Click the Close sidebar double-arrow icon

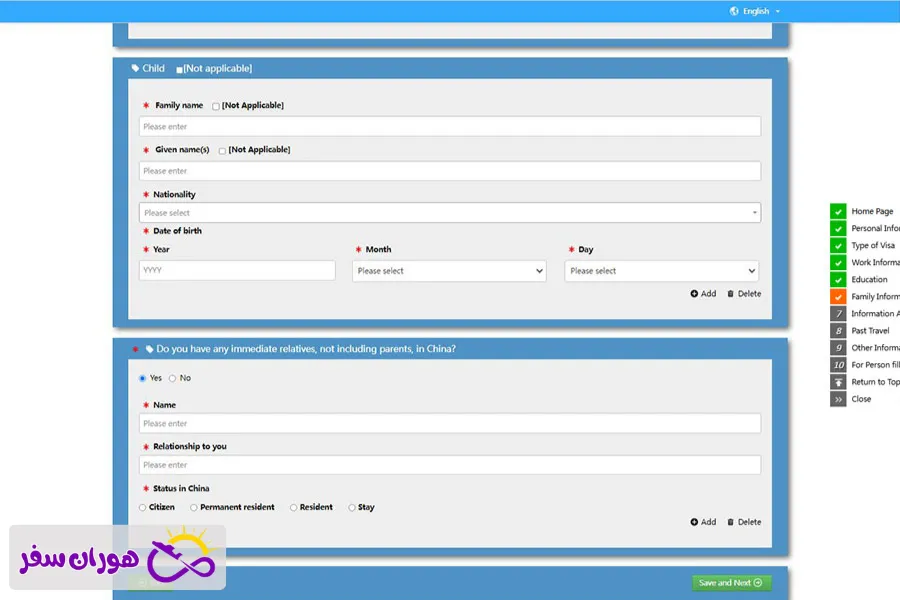(x=838, y=399)
